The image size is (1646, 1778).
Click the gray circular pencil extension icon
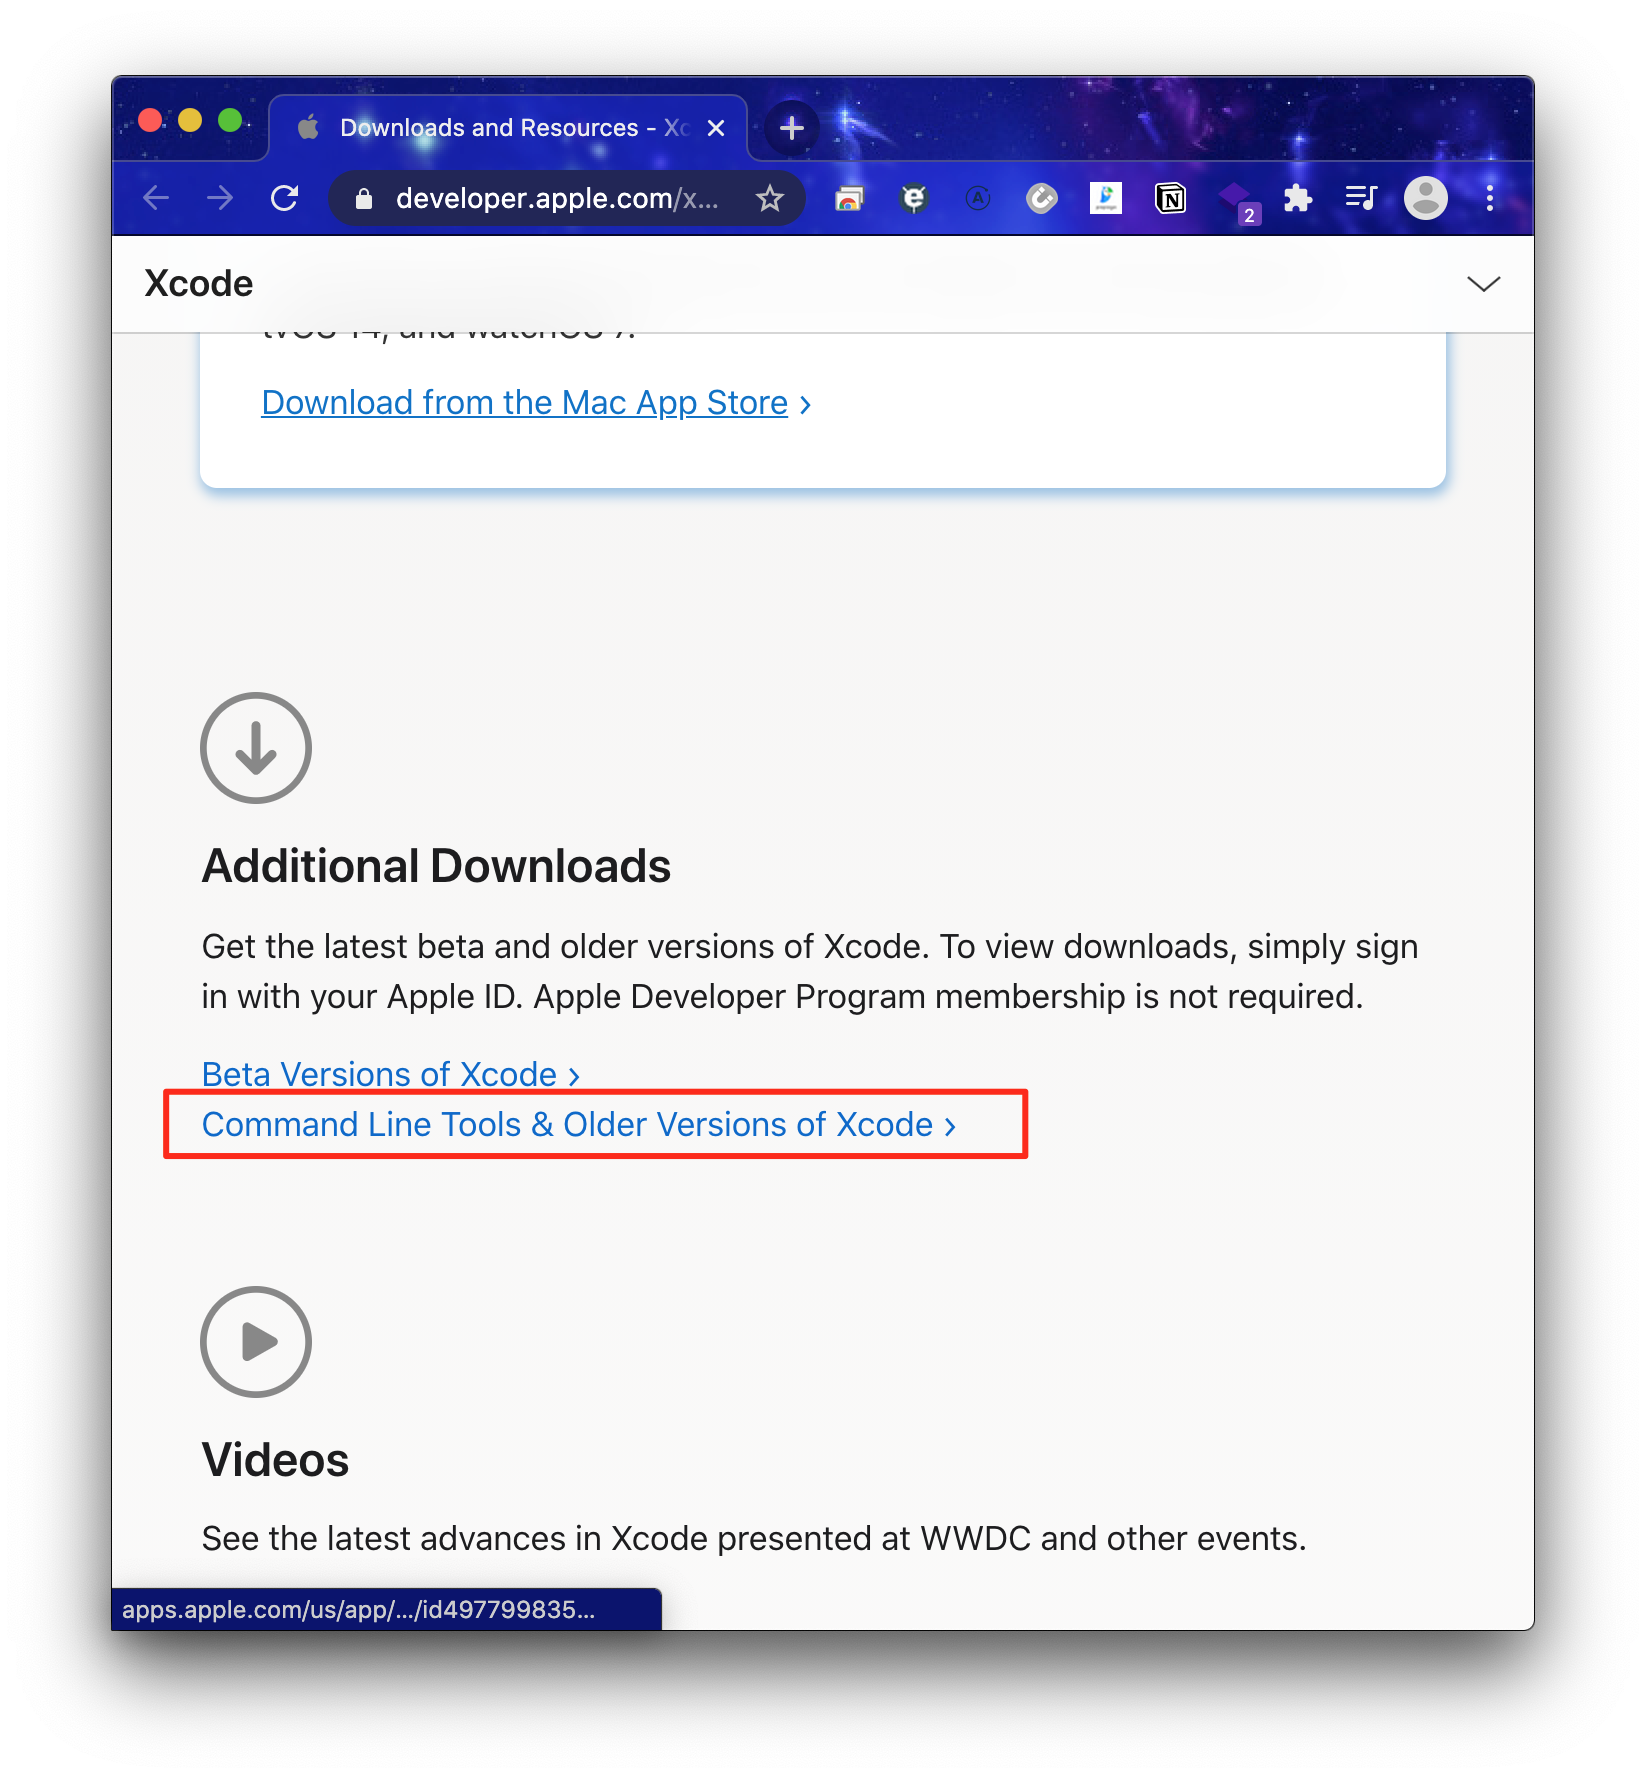coord(1042,198)
